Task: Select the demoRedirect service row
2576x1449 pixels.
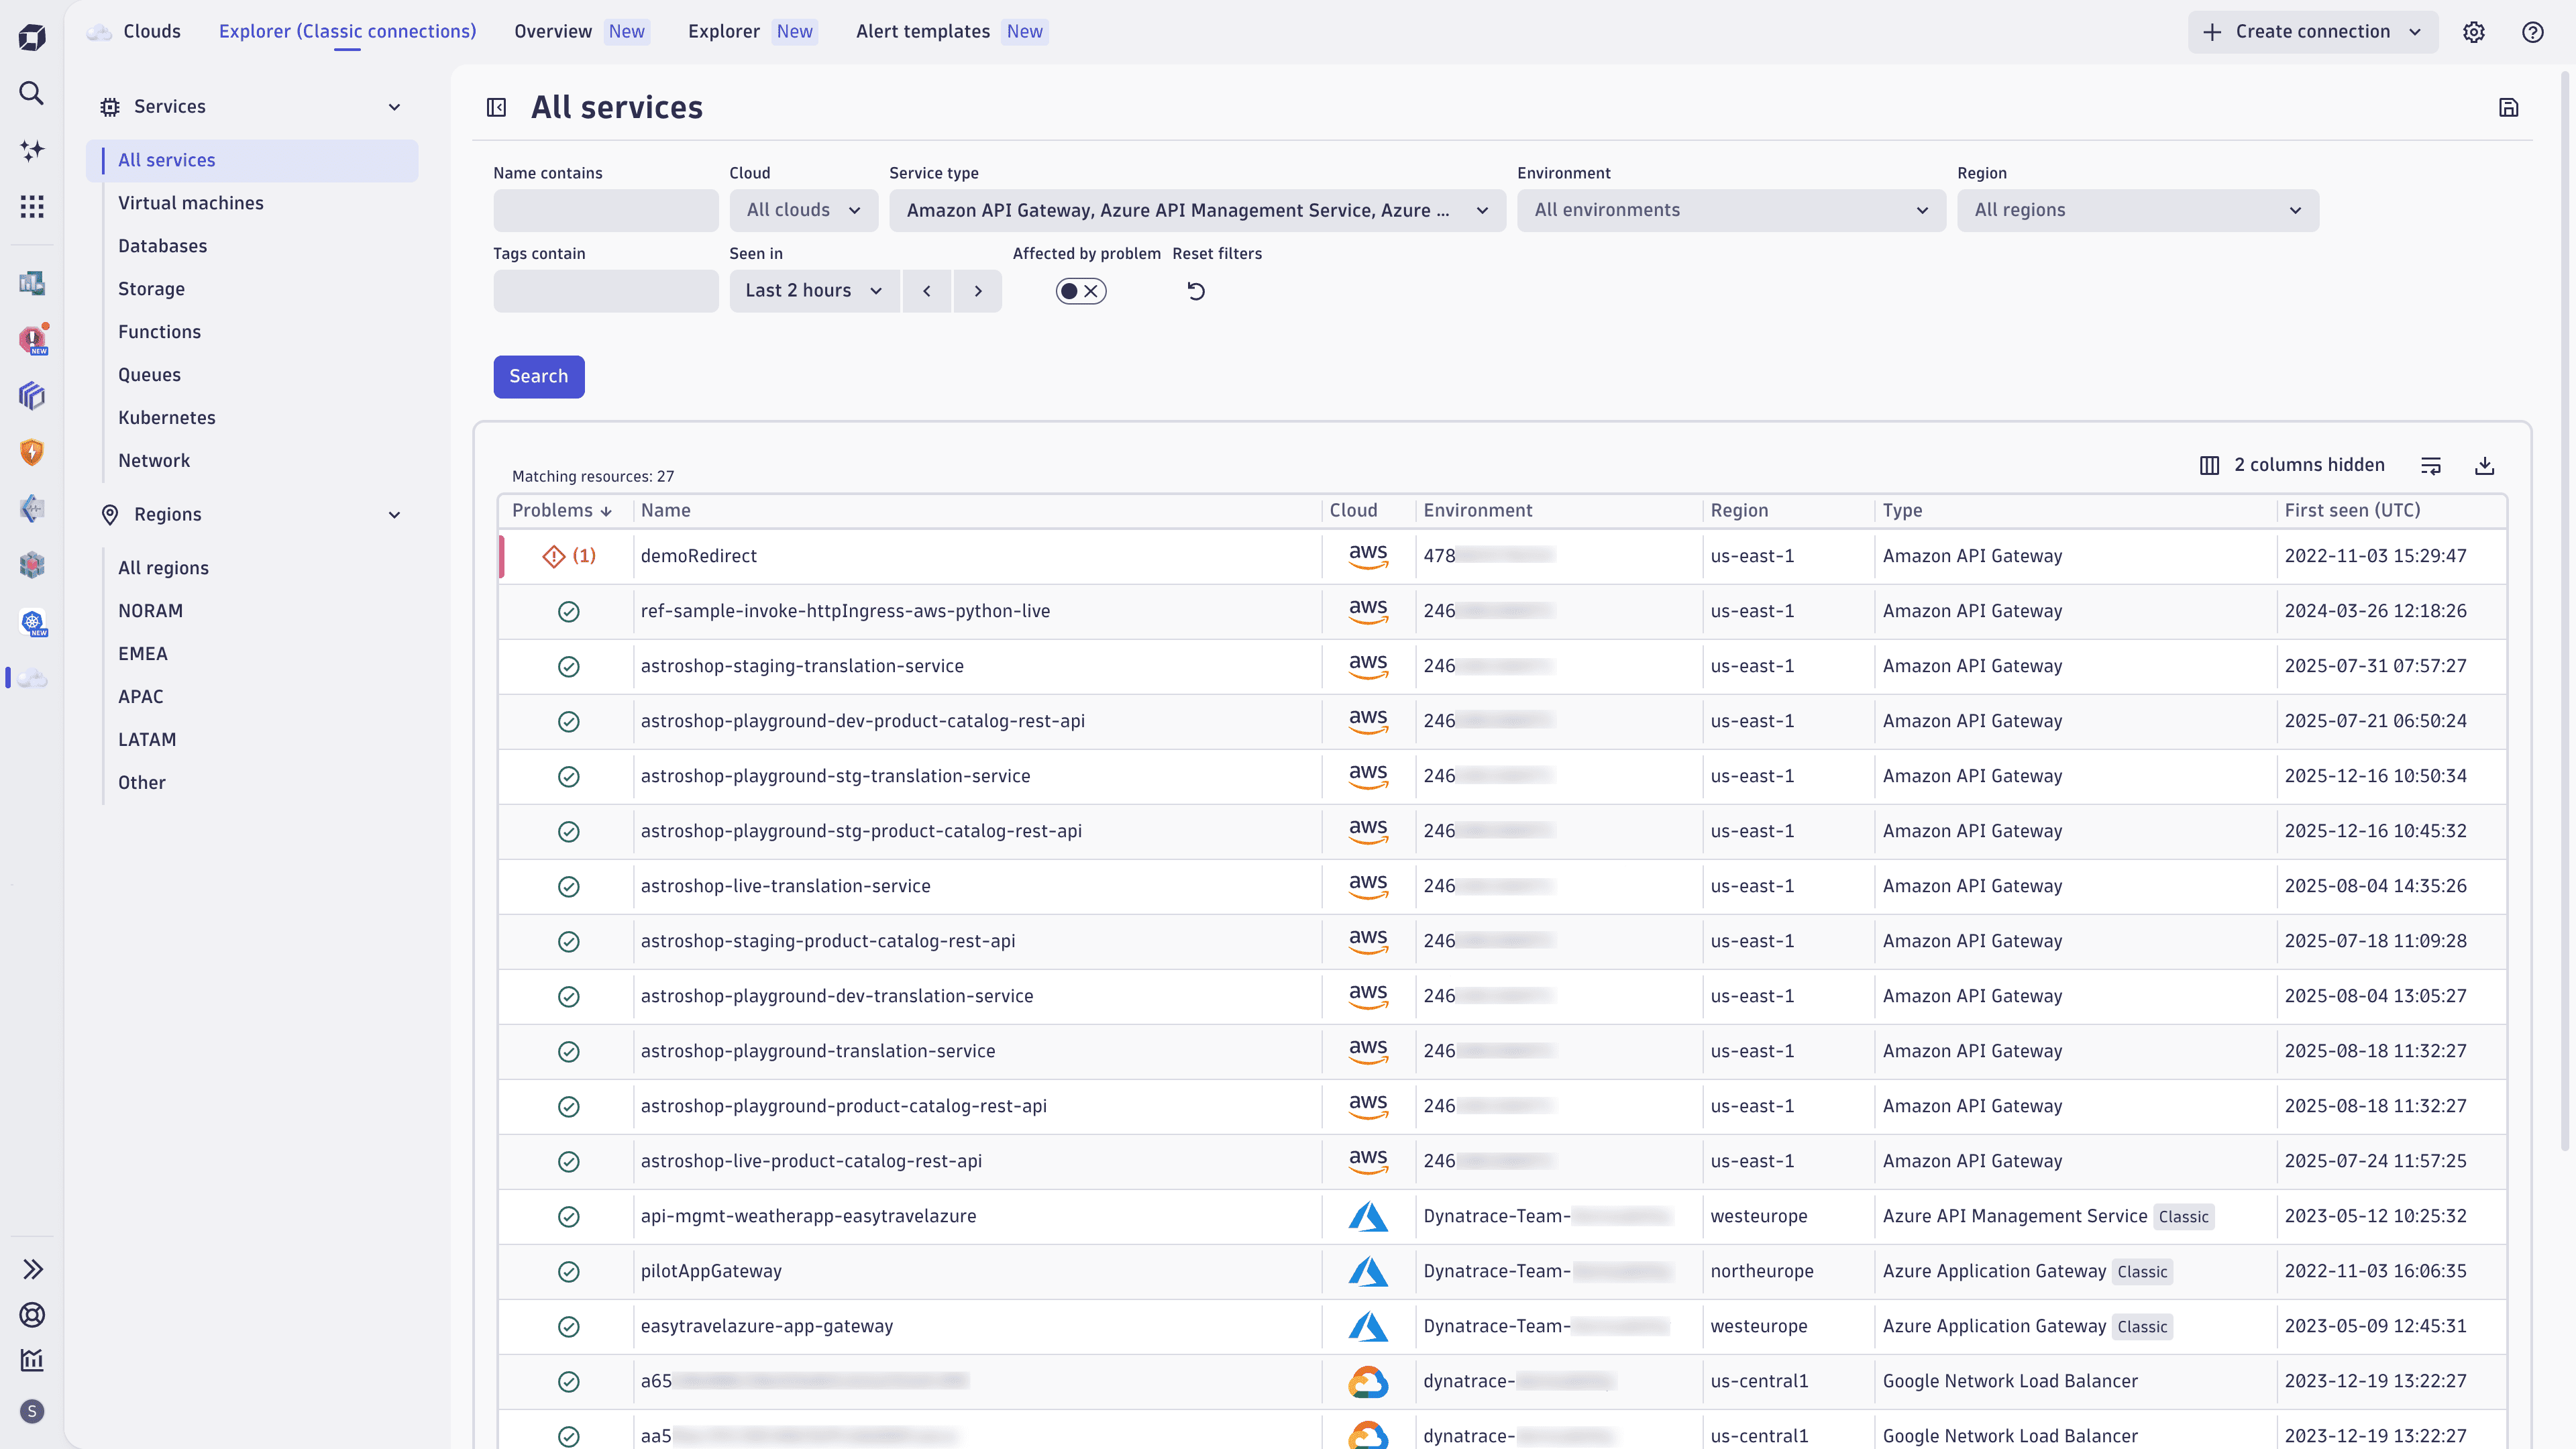Action: 700,556
